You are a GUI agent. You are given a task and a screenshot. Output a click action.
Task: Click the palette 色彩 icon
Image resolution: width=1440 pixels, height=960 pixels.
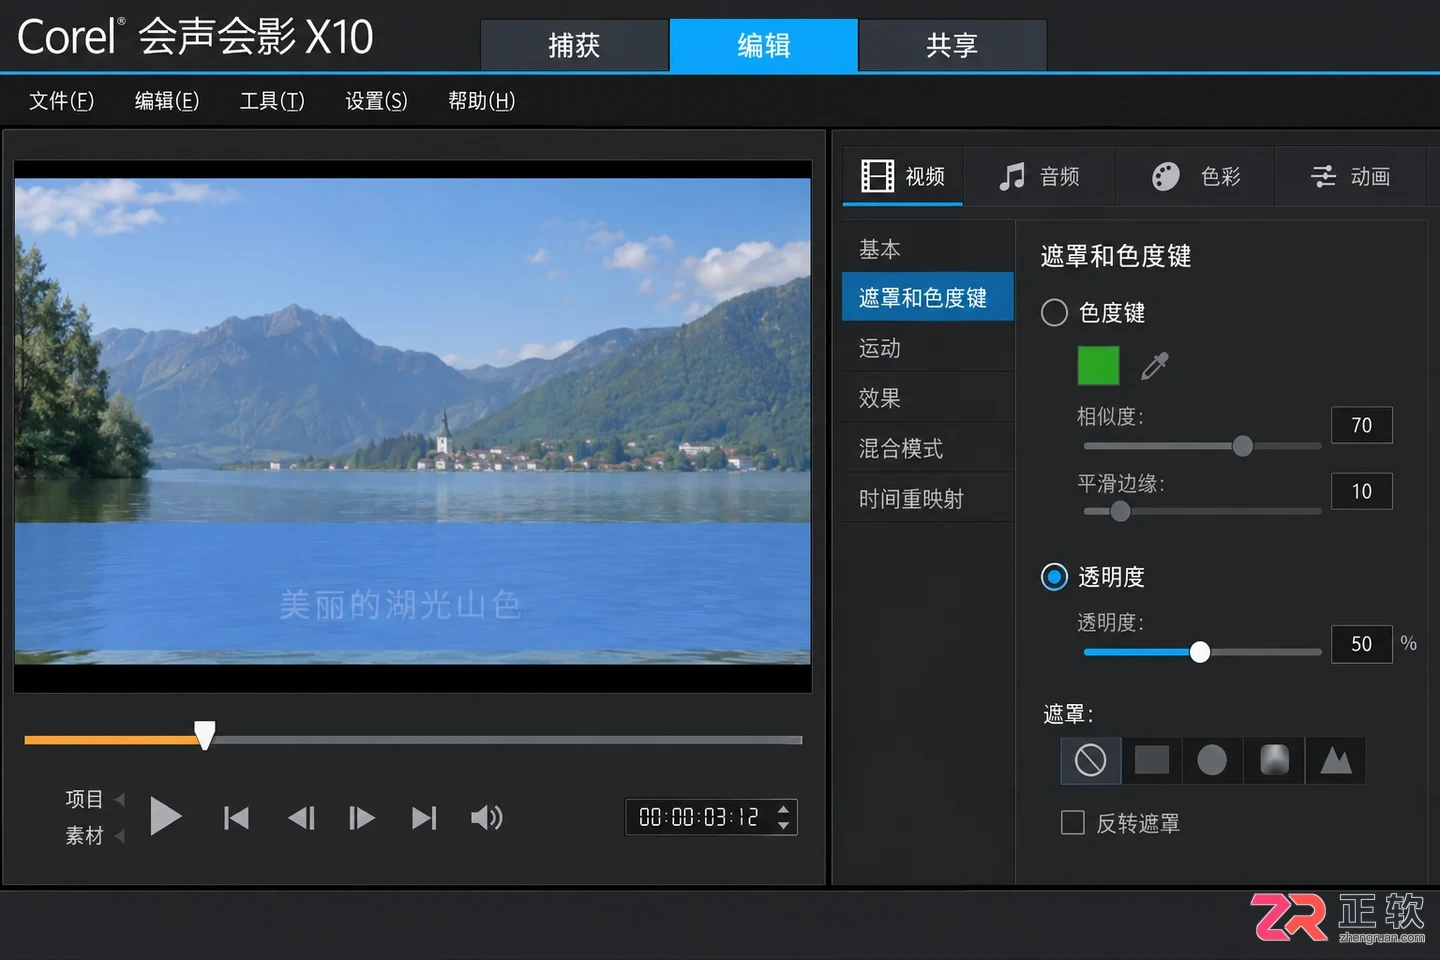[x=1166, y=177]
